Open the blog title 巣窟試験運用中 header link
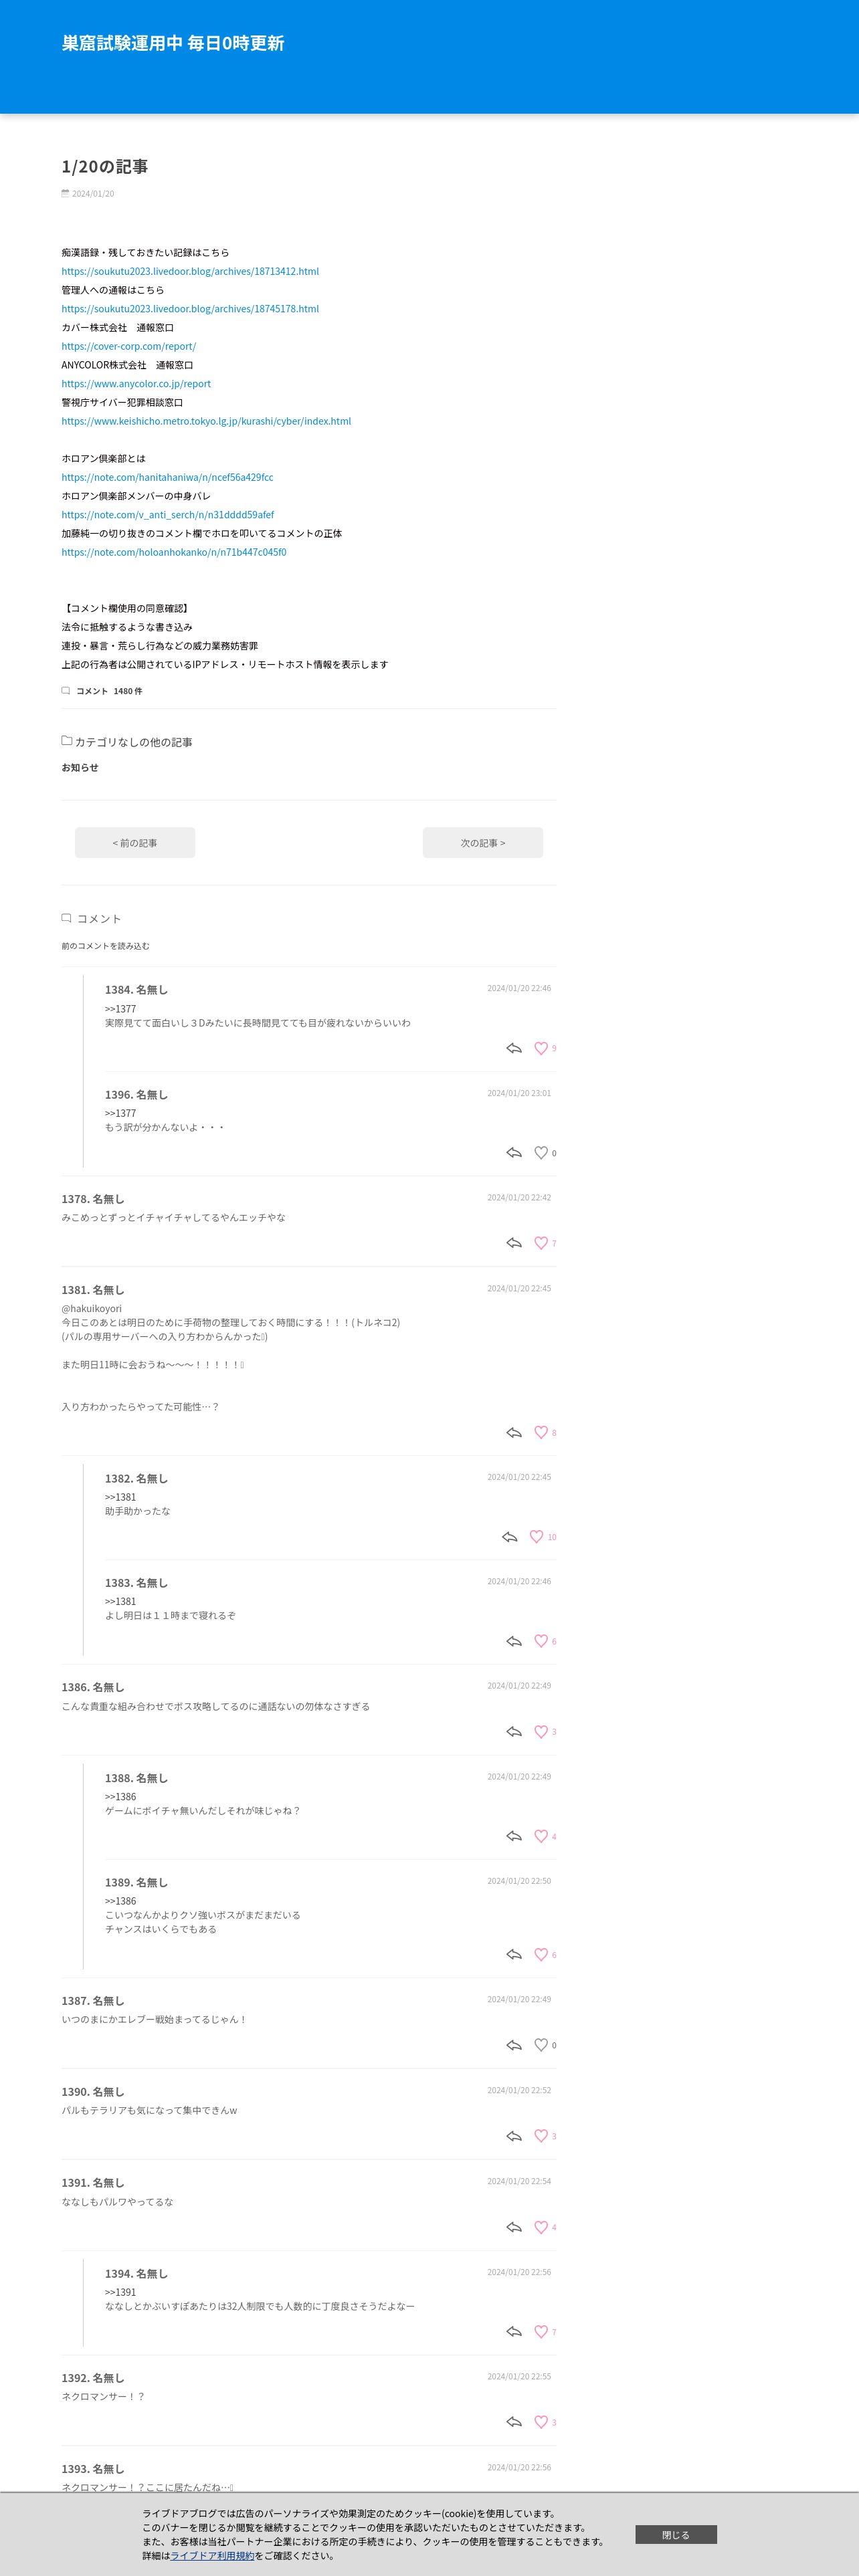The width and height of the screenshot is (859, 2576). (173, 43)
